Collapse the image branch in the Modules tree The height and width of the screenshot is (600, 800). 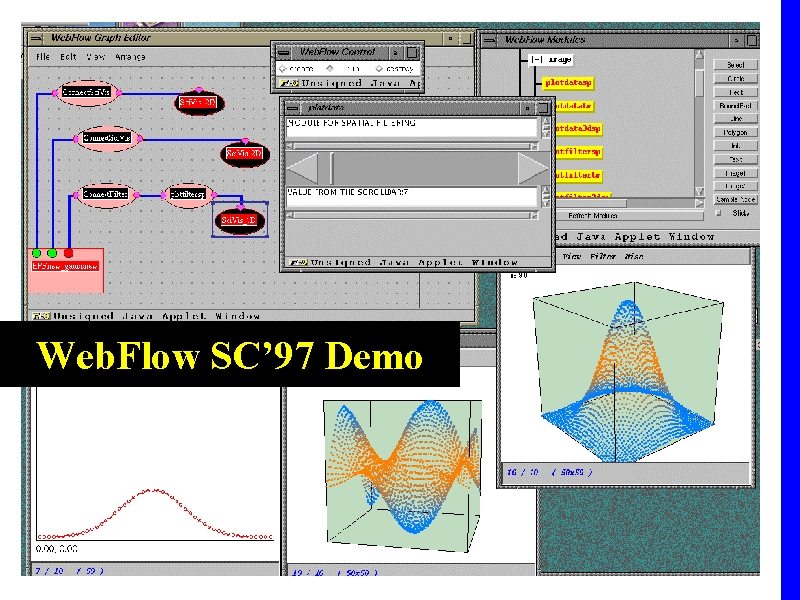pyautogui.click(x=536, y=60)
